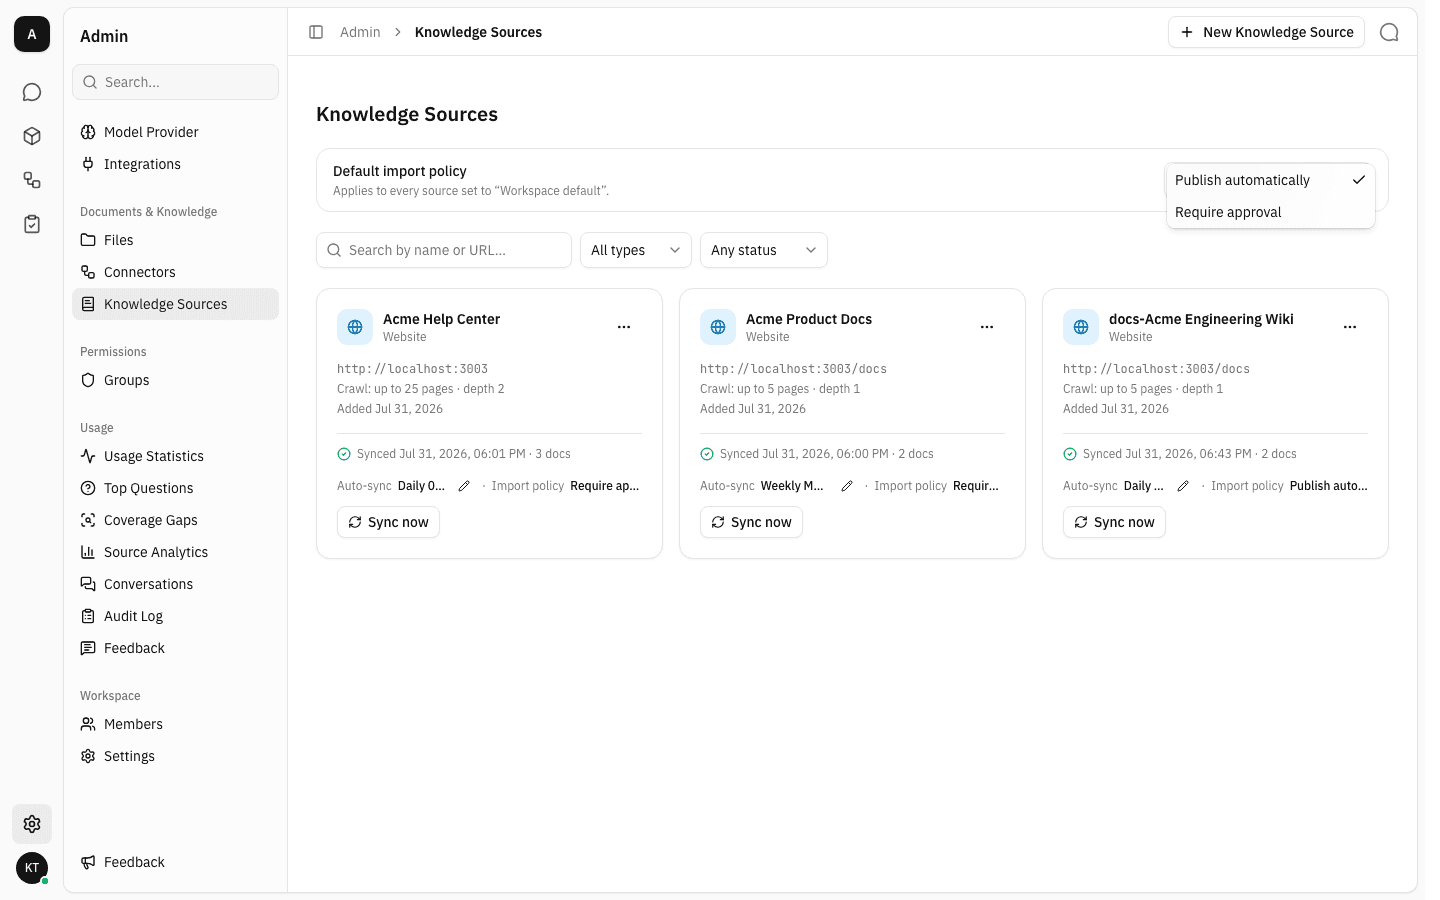Go to Files page
This screenshot has width=1440, height=900.
(x=175, y=240)
